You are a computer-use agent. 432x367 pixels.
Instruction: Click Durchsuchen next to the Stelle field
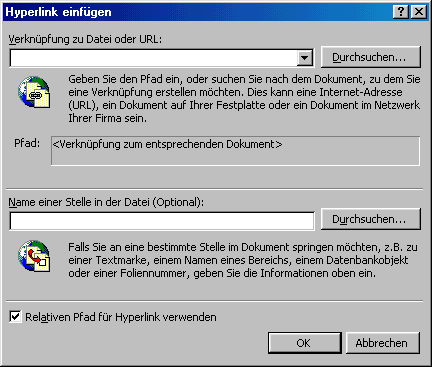click(371, 219)
